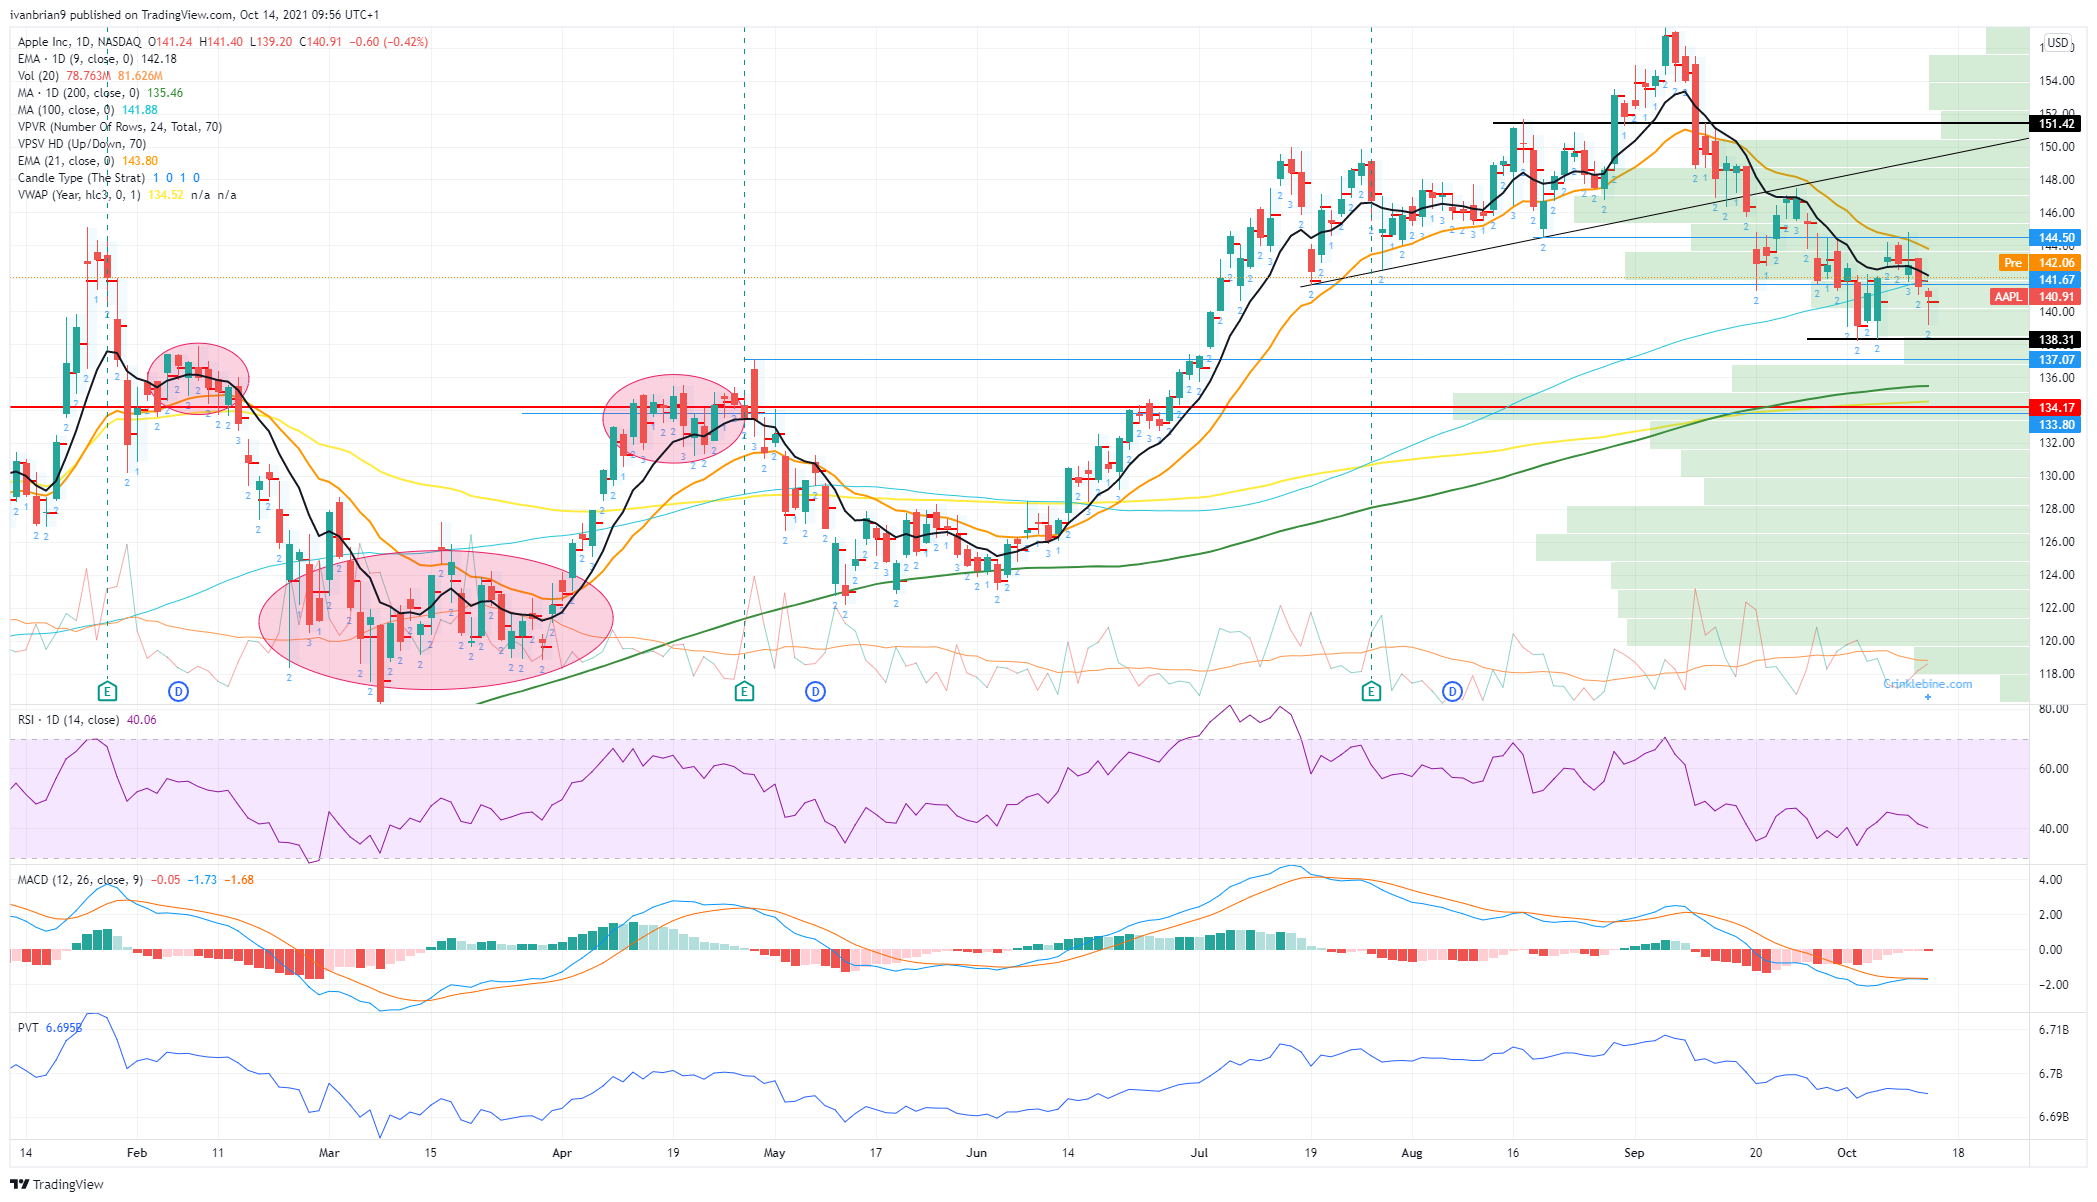Click the 4.00 MACD axis label
The height and width of the screenshot is (1202, 2097).
pyautogui.click(x=2050, y=880)
